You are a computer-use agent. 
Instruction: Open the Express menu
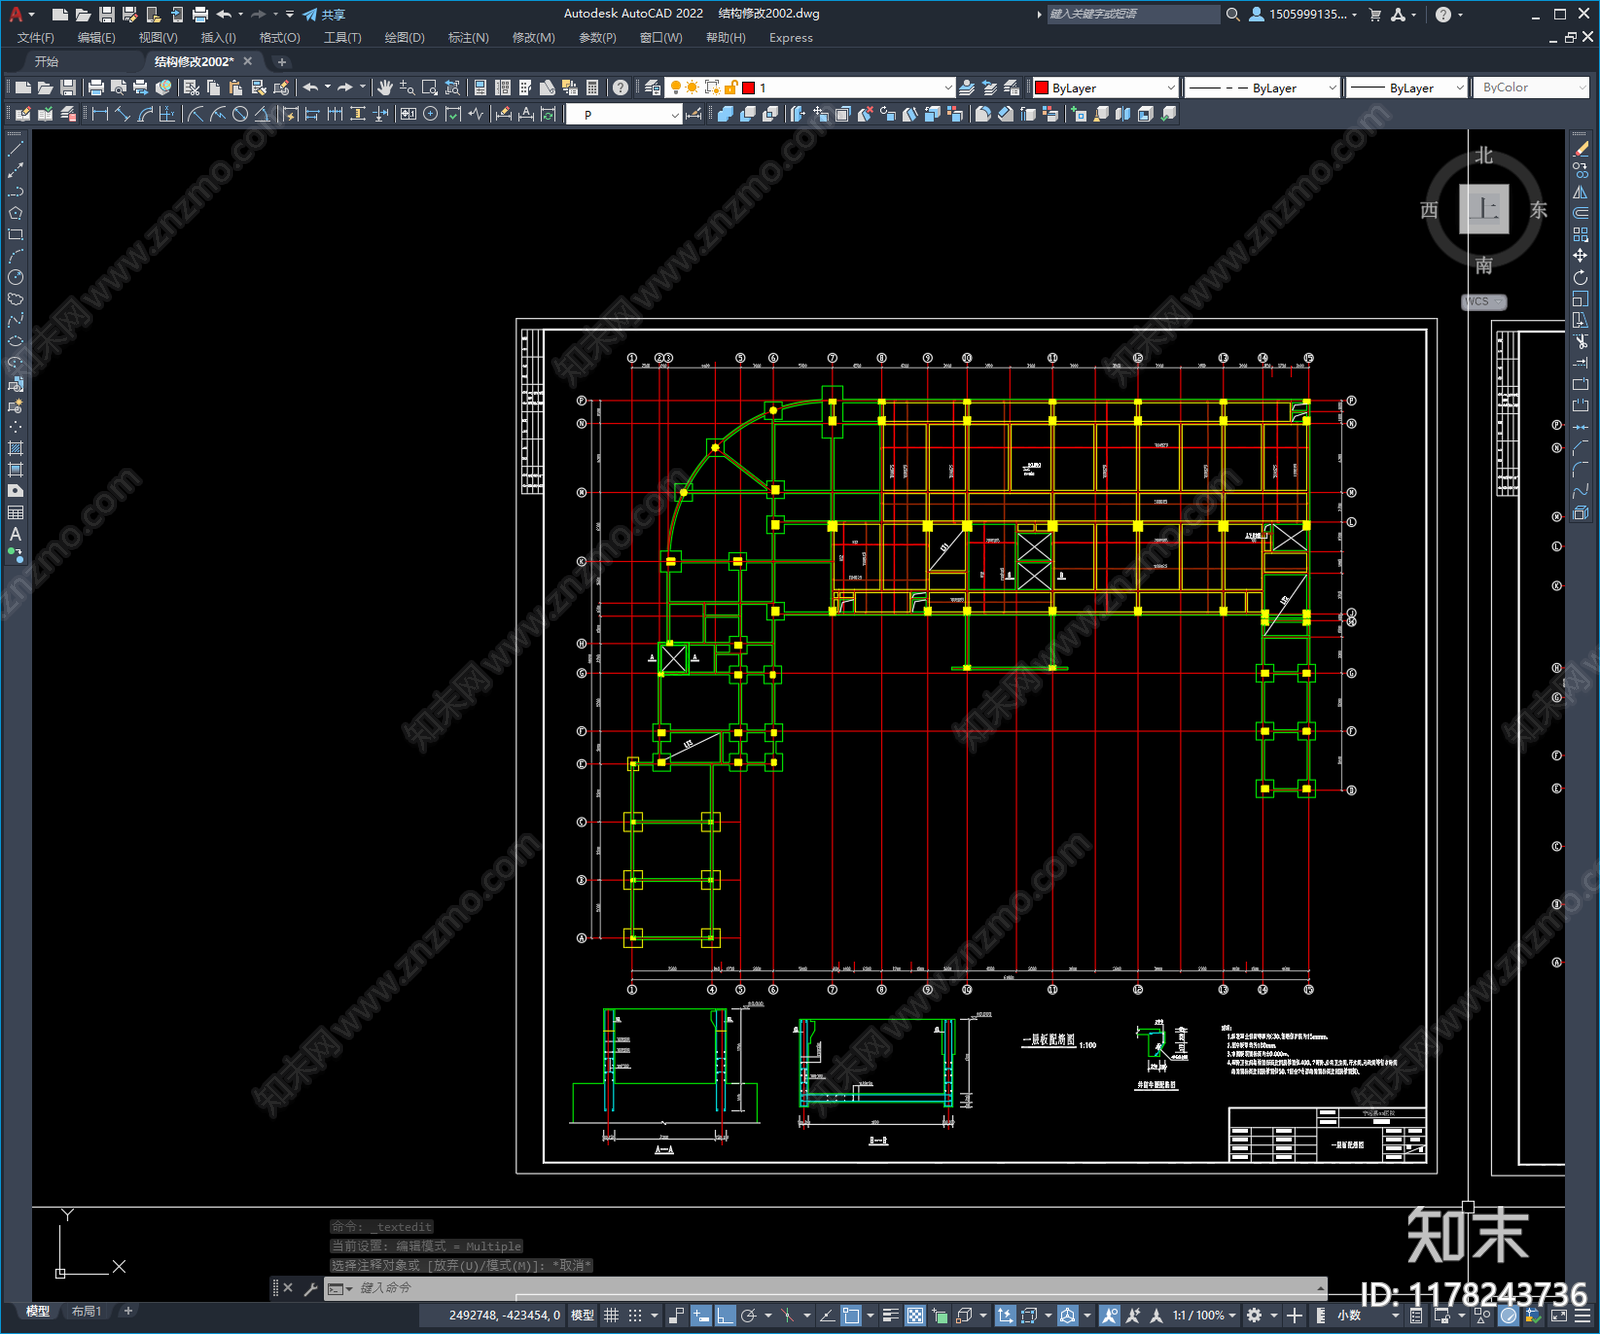coord(791,38)
